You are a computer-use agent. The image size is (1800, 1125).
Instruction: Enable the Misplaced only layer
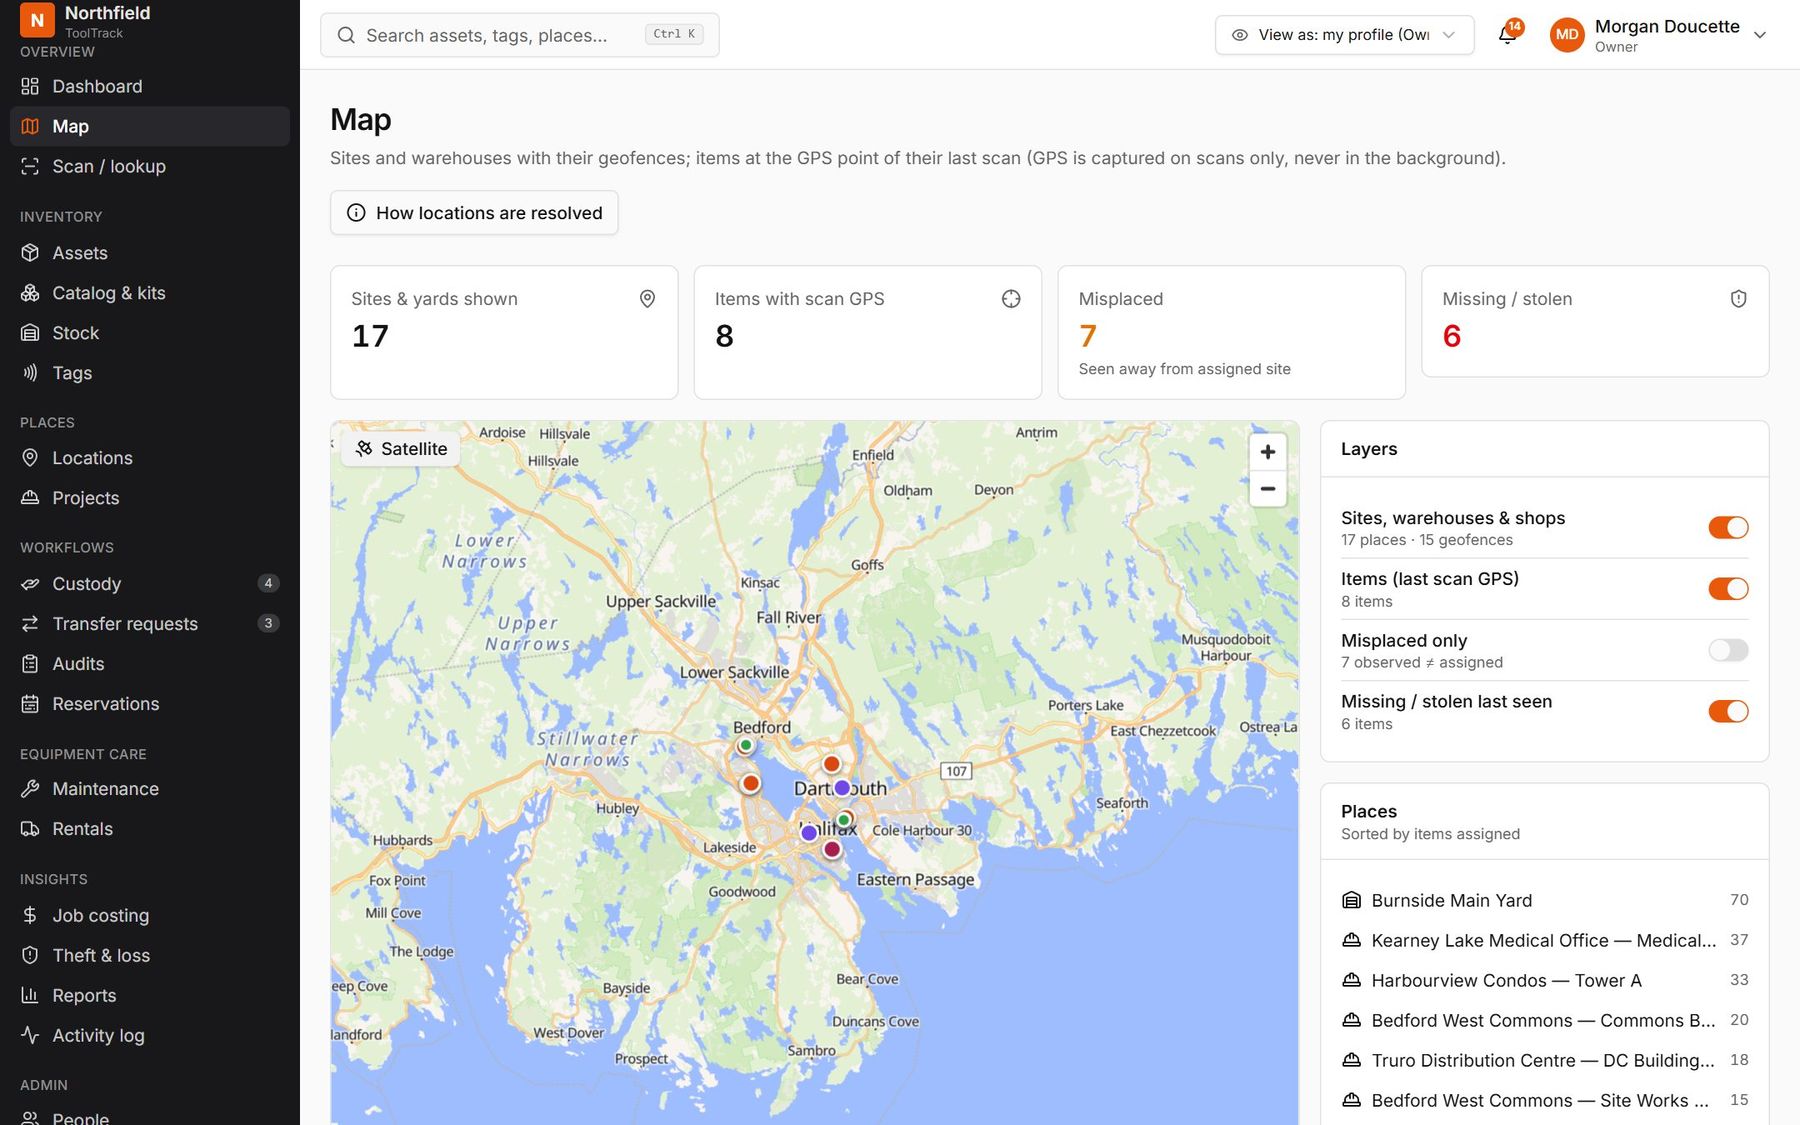click(x=1728, y=651)
